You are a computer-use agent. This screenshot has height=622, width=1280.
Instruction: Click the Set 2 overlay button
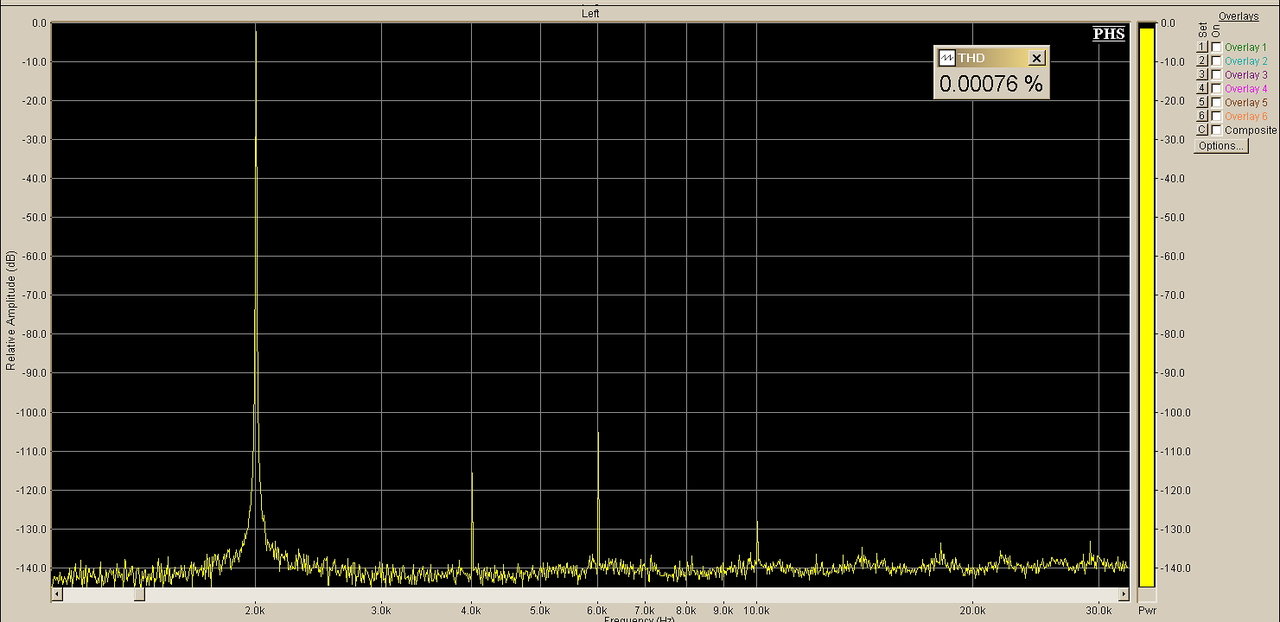(1202, 61)
